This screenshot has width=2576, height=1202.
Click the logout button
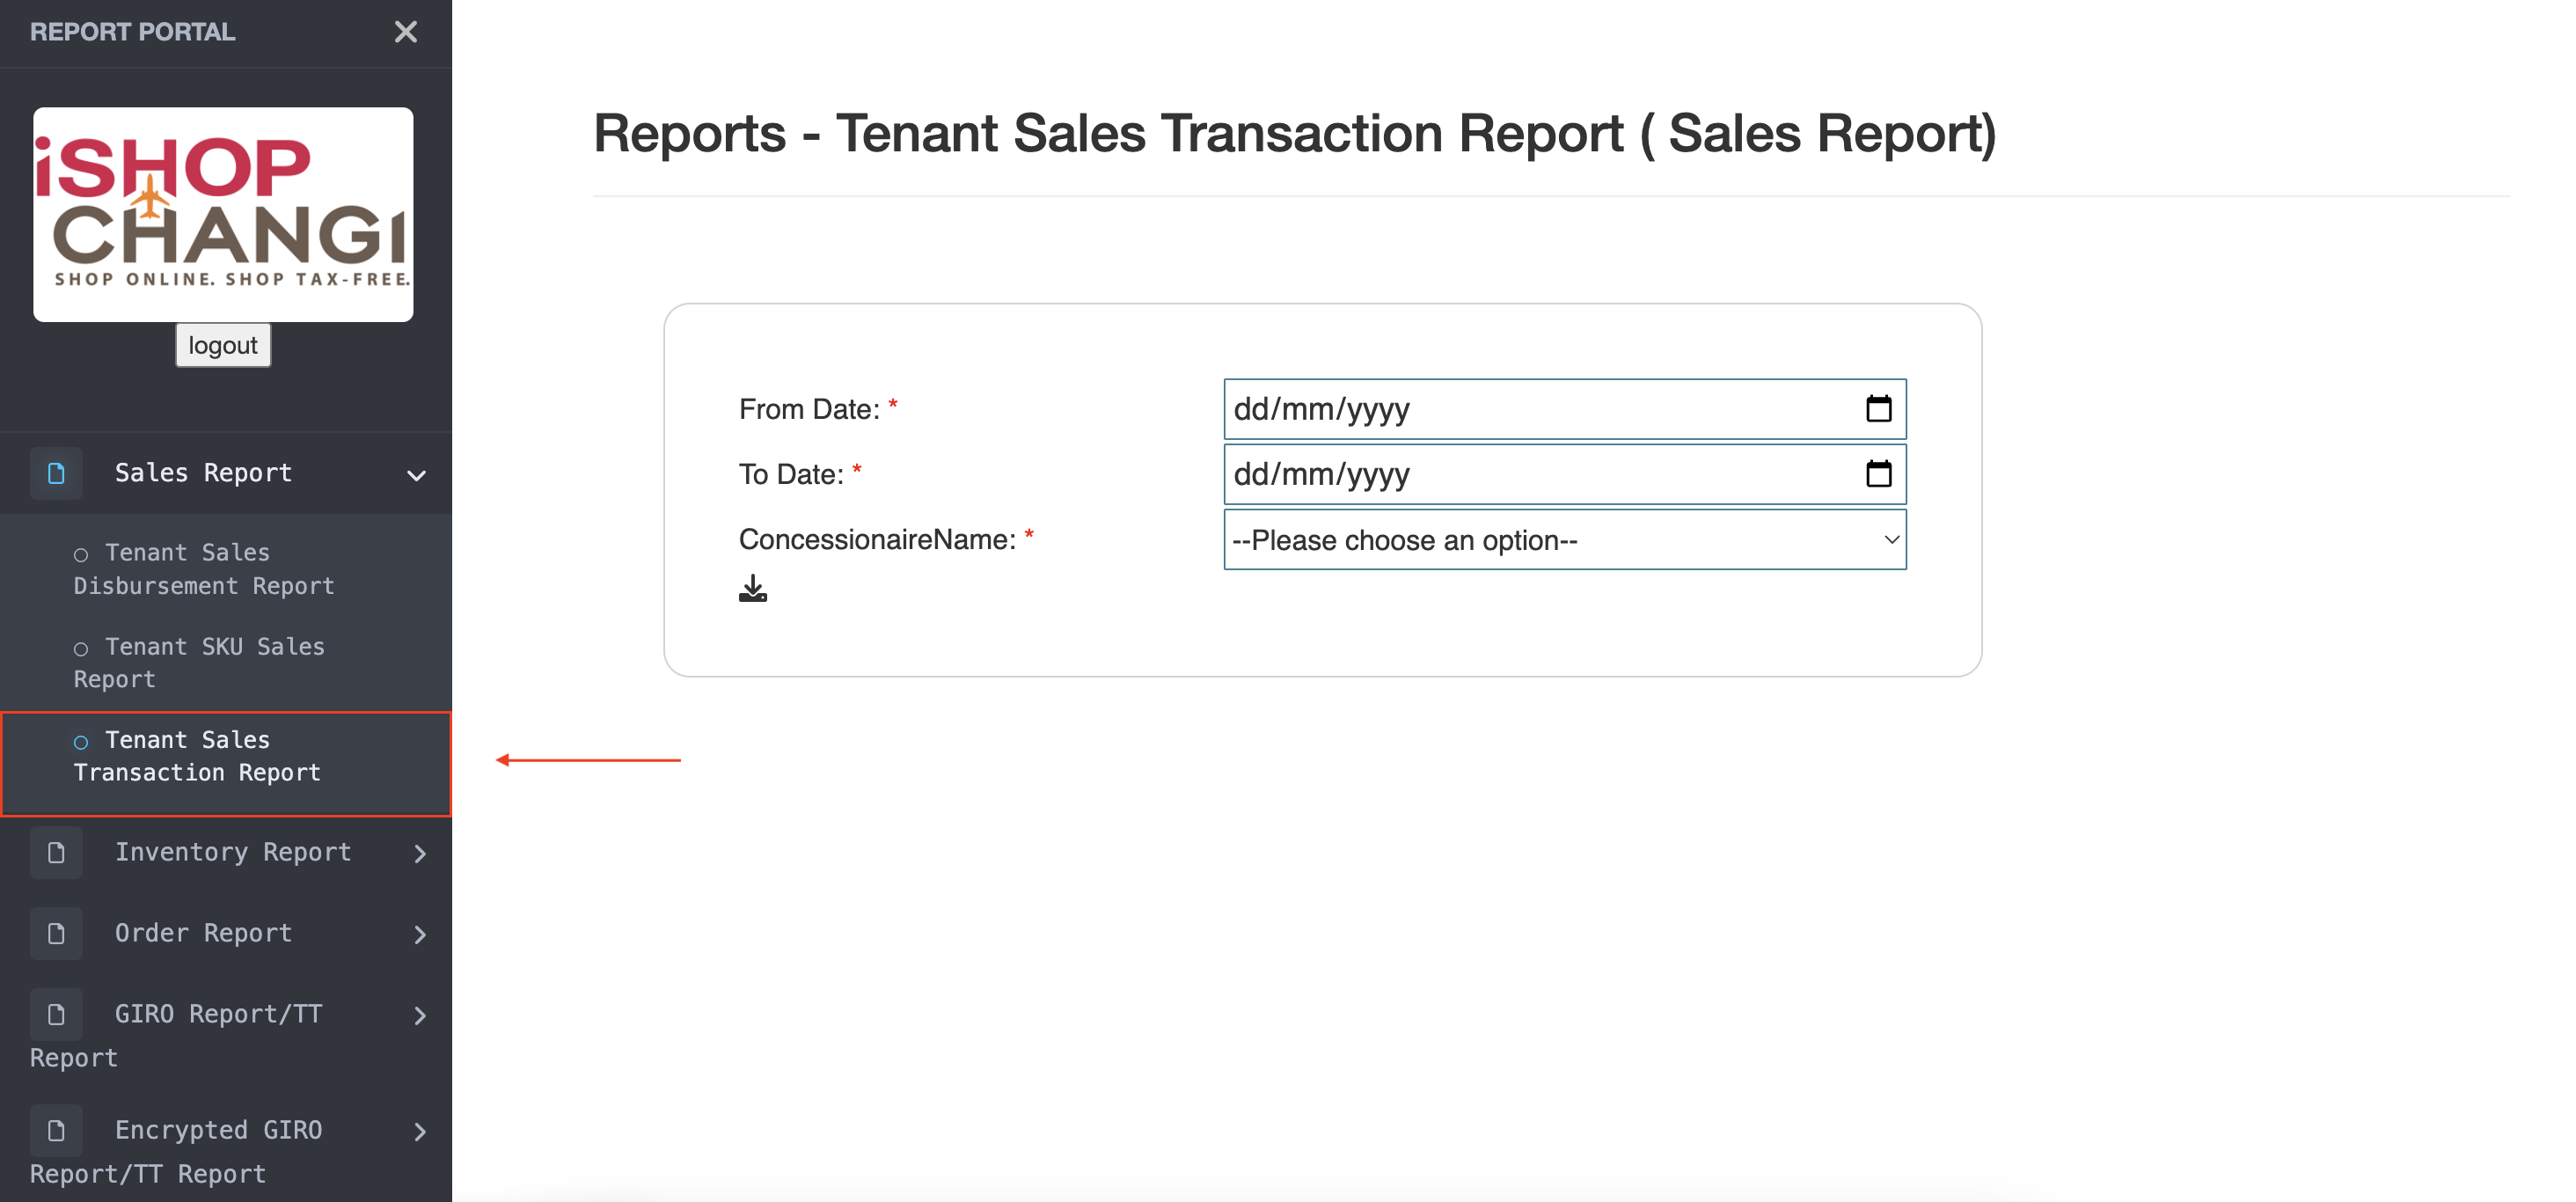pos(223,345)
